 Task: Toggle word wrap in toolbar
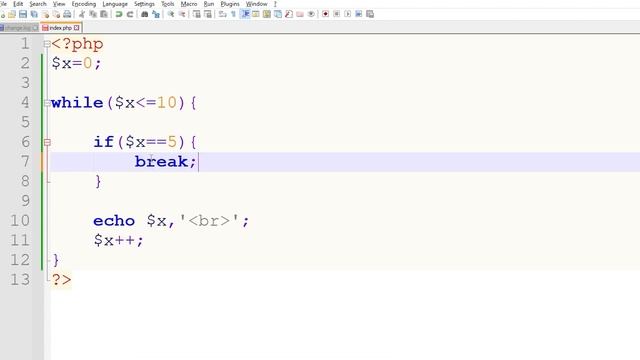(222, 14)
